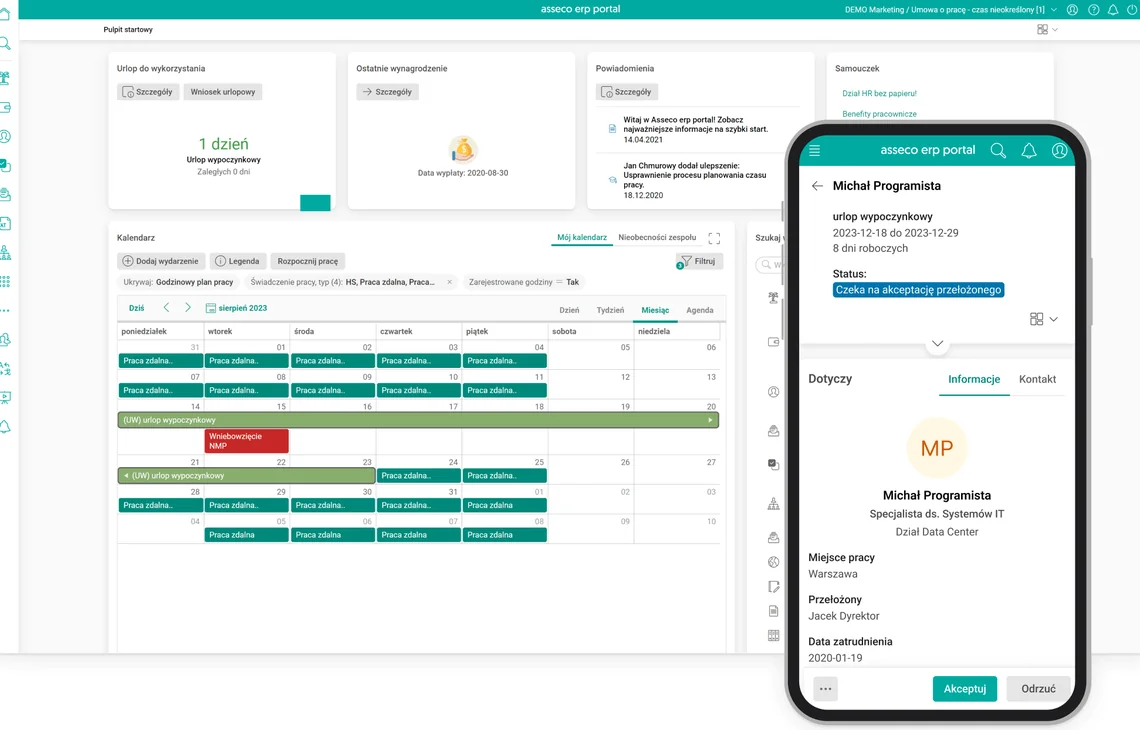Open the Informacje tab on phone
Image resolution: width=1140 pixels, height=730 pixels.
[974, 380]
